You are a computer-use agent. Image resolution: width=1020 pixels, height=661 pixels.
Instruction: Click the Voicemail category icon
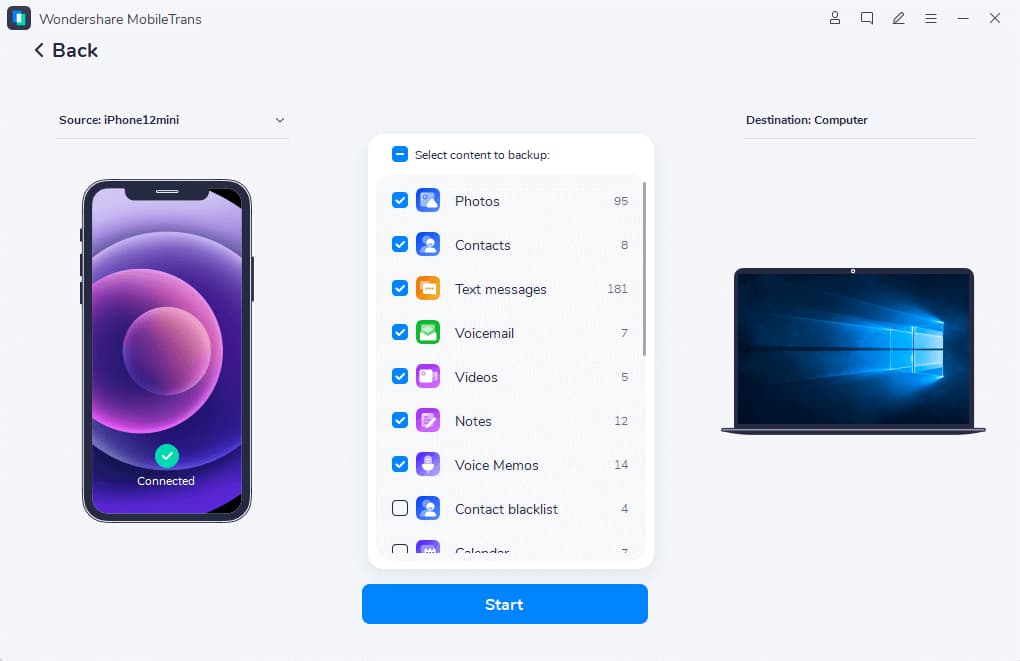click(428, 332)
